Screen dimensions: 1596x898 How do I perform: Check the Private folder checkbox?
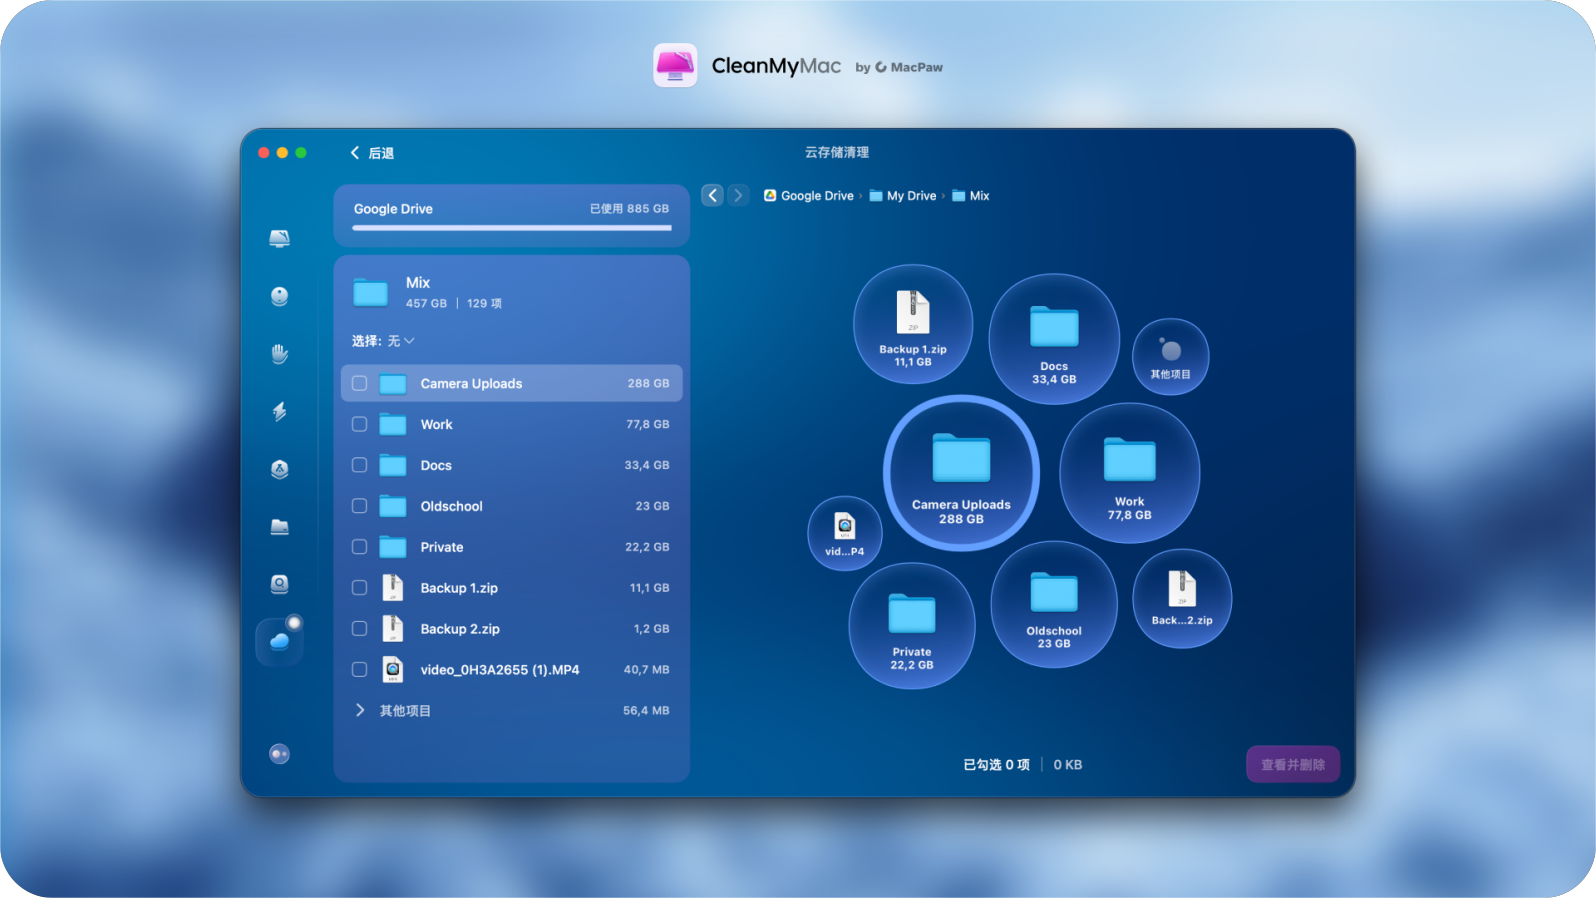pyautogui.click(x=360, y=547)
